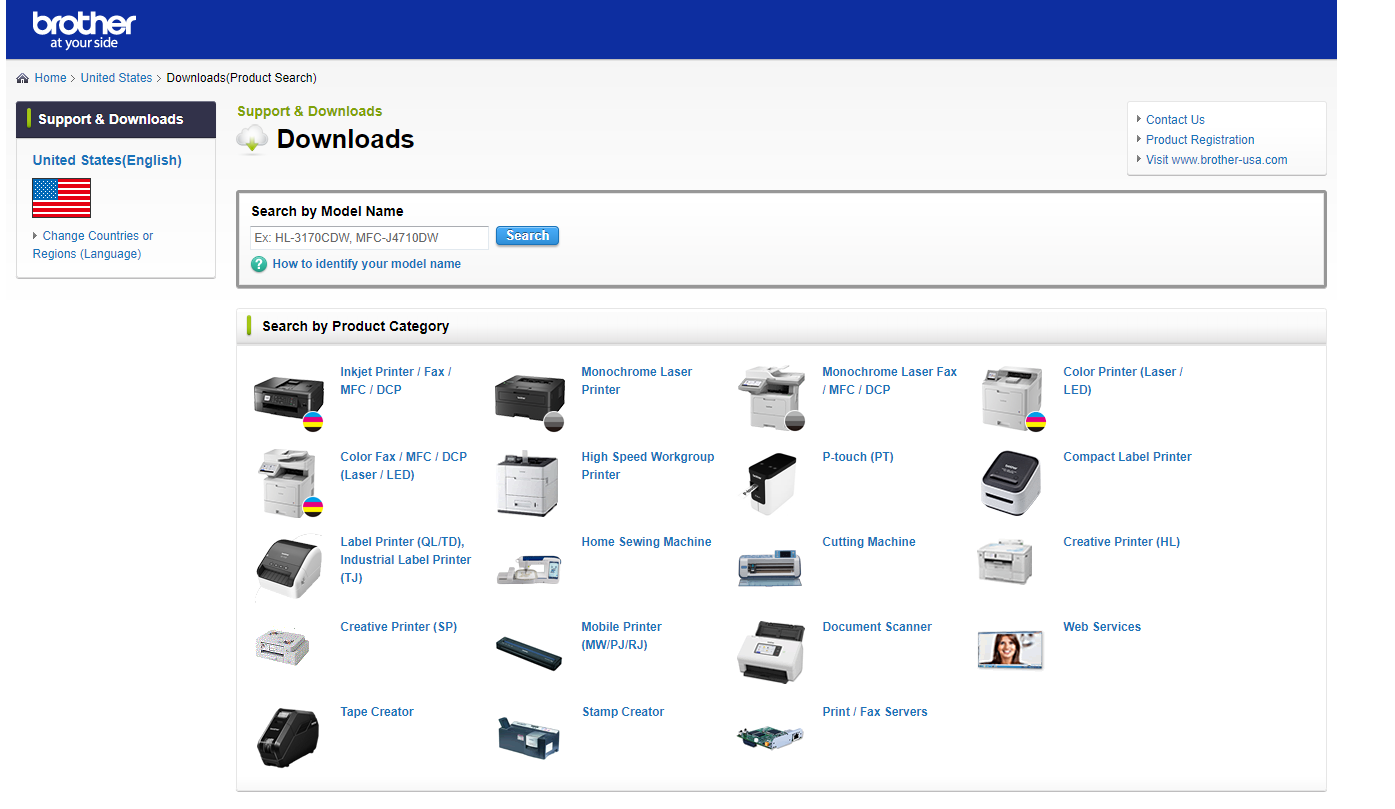Open Color Printer (Laser / LED) link
This screenshot has width=1395, height=809.
click(x=1123, y=381)
